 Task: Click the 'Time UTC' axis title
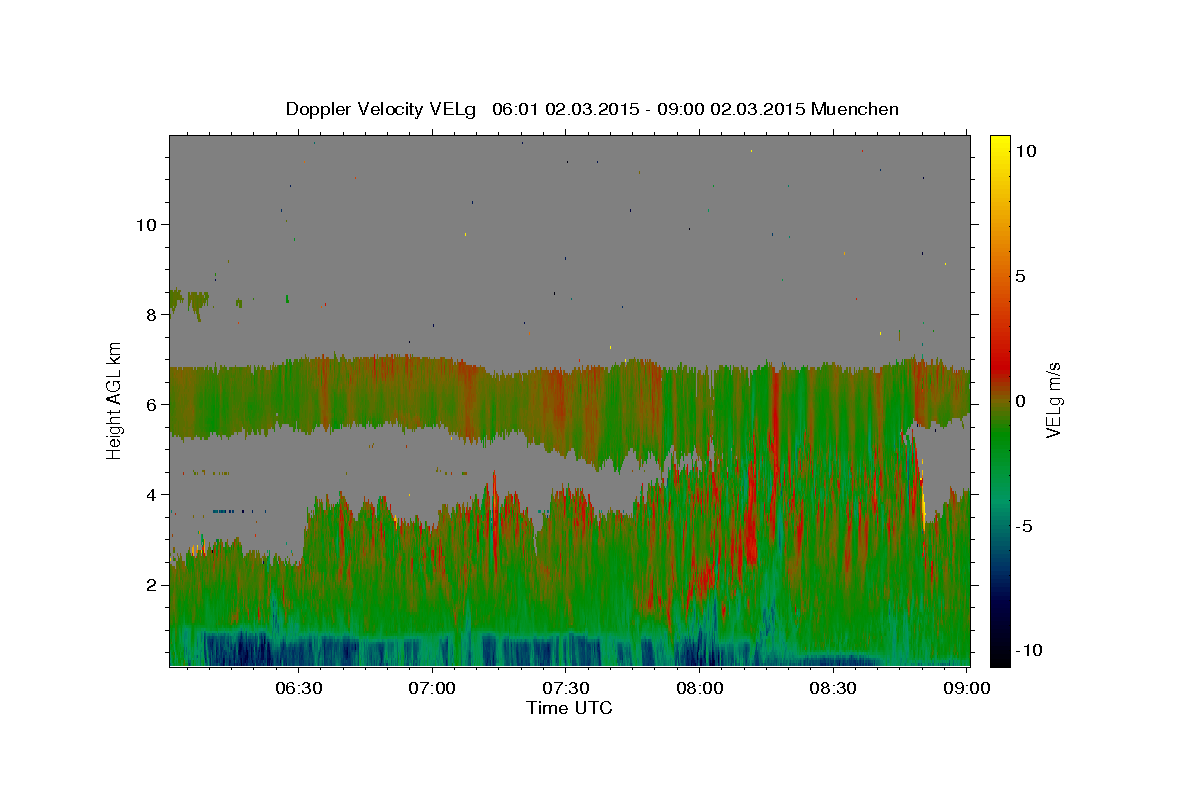click(x=569, y=708)
